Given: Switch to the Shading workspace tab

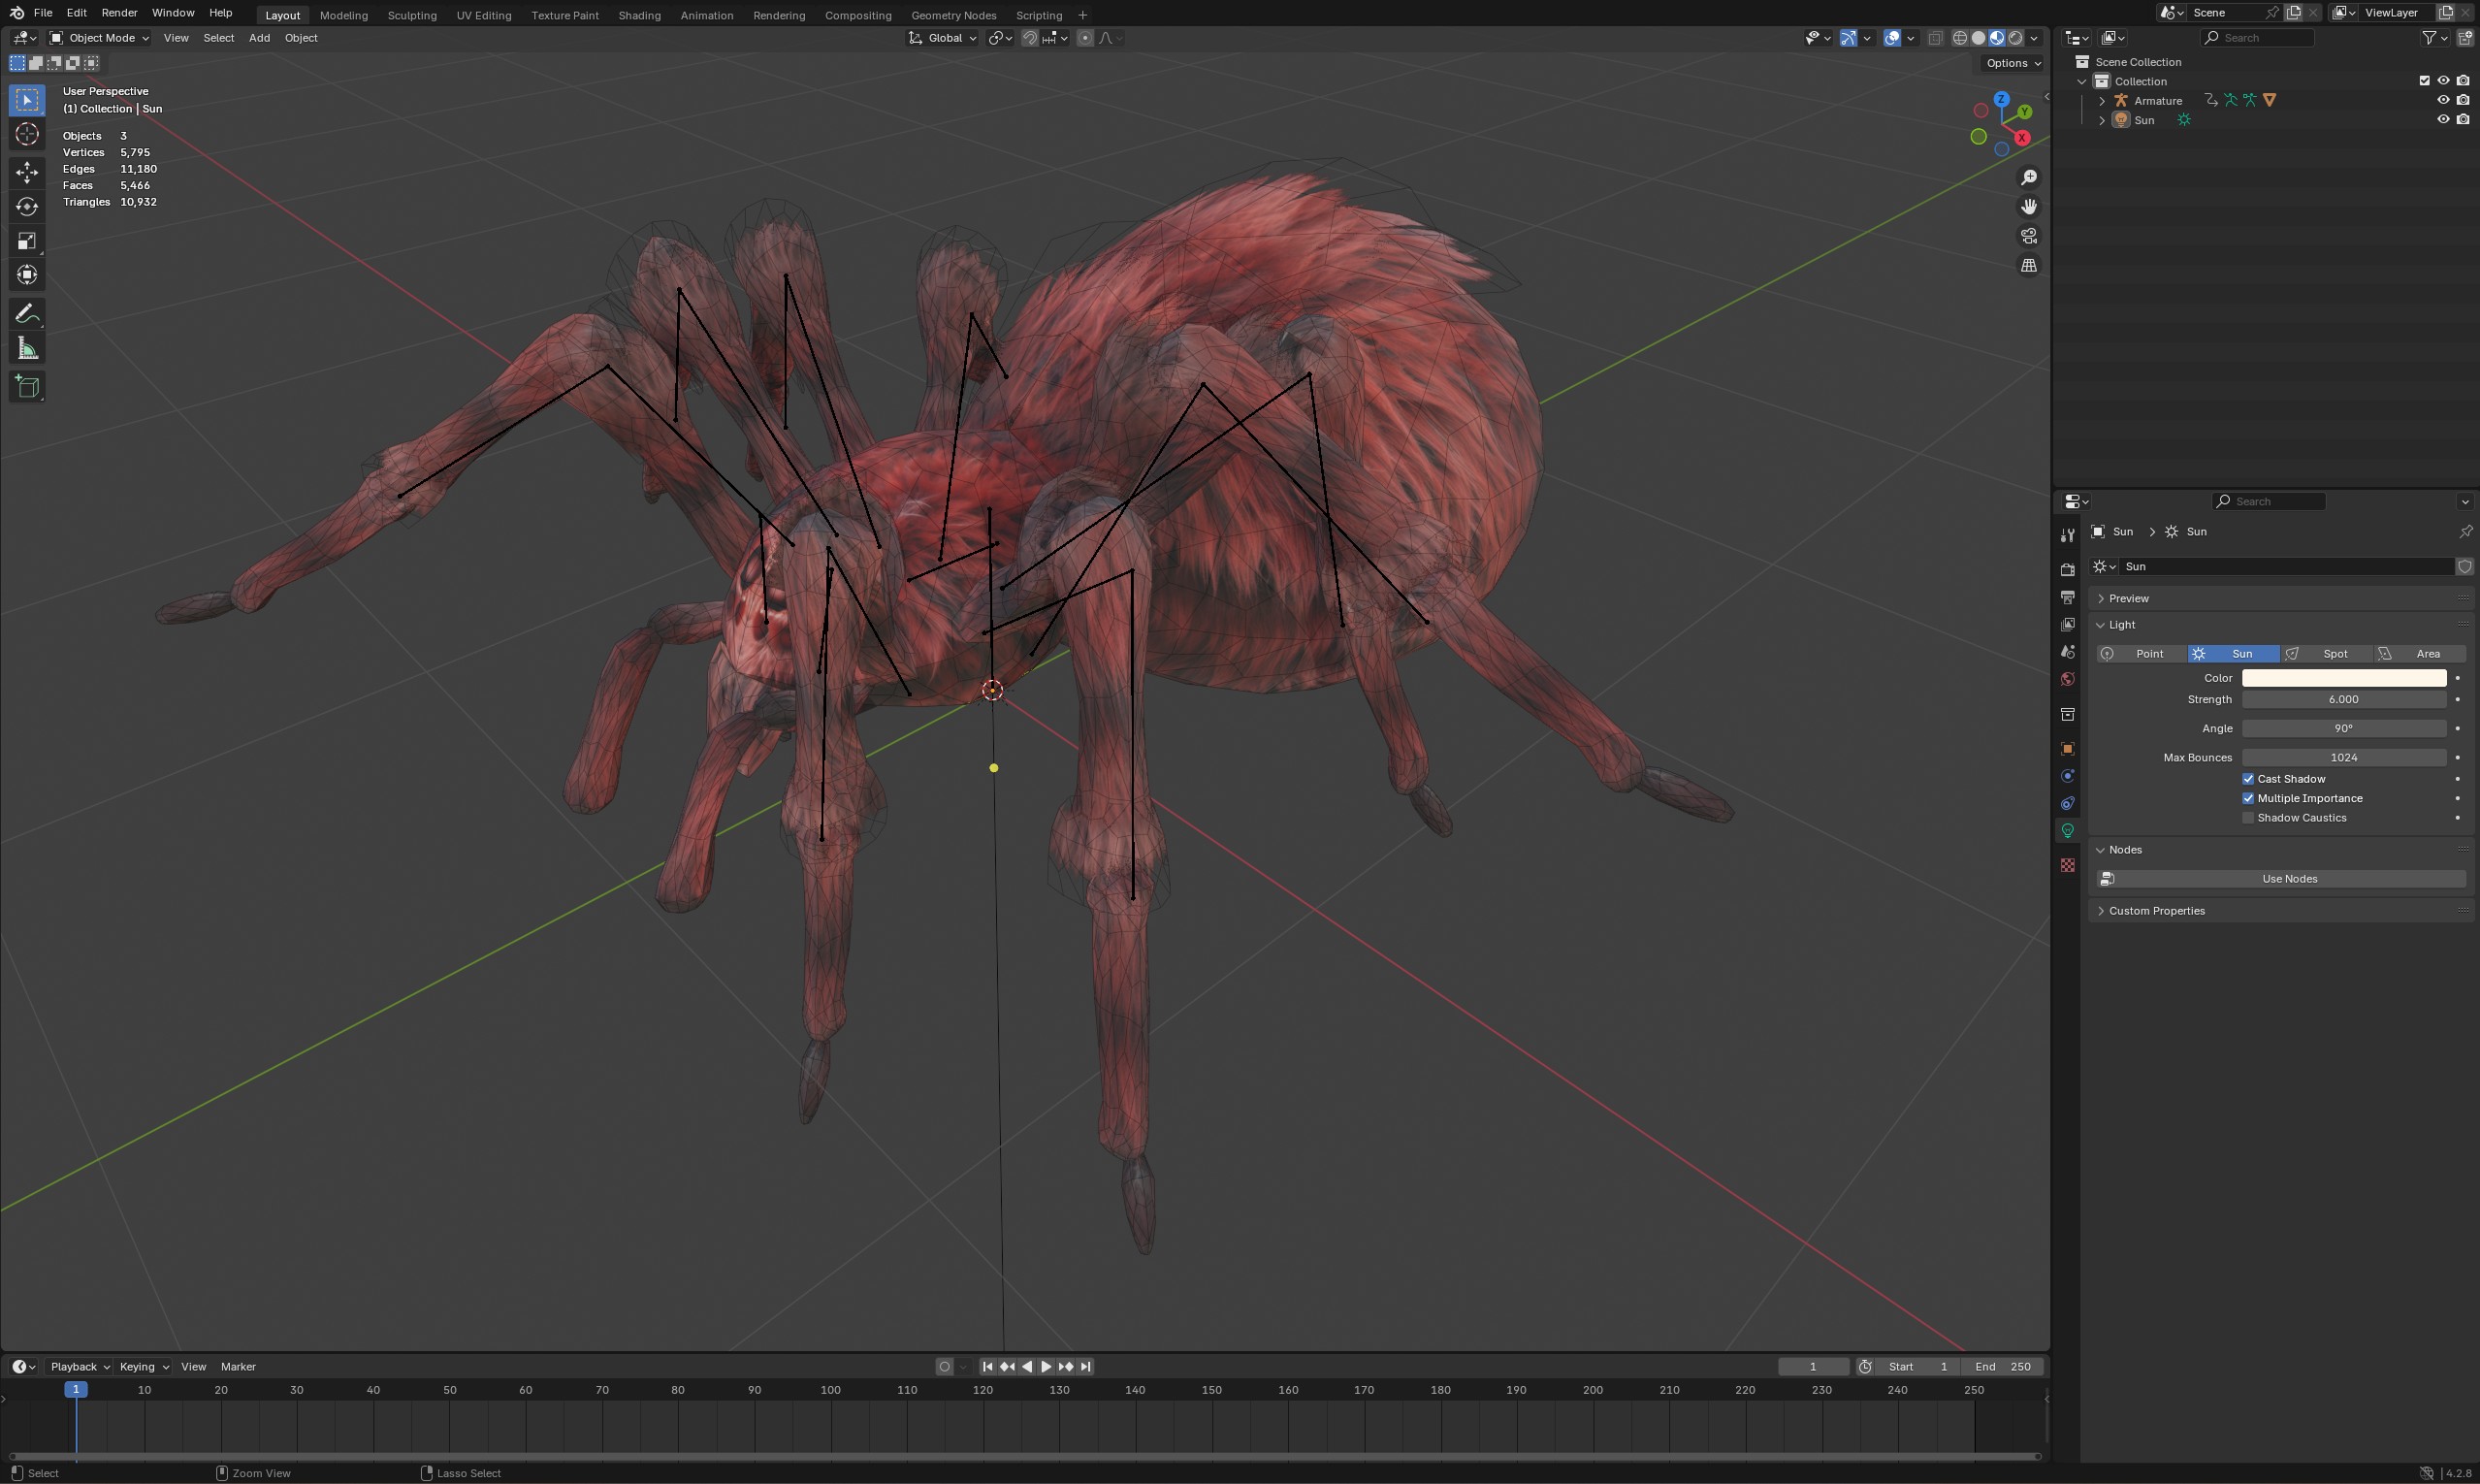Looking at the screenshot, I should click(639, 15).
